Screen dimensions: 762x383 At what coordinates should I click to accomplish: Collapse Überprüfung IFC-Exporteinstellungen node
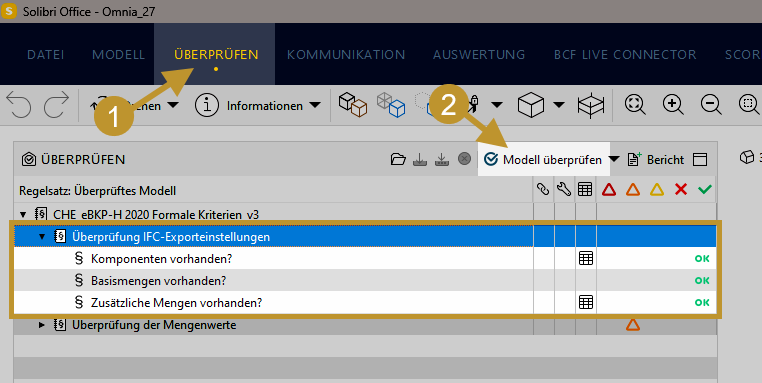tap(42, 237)
